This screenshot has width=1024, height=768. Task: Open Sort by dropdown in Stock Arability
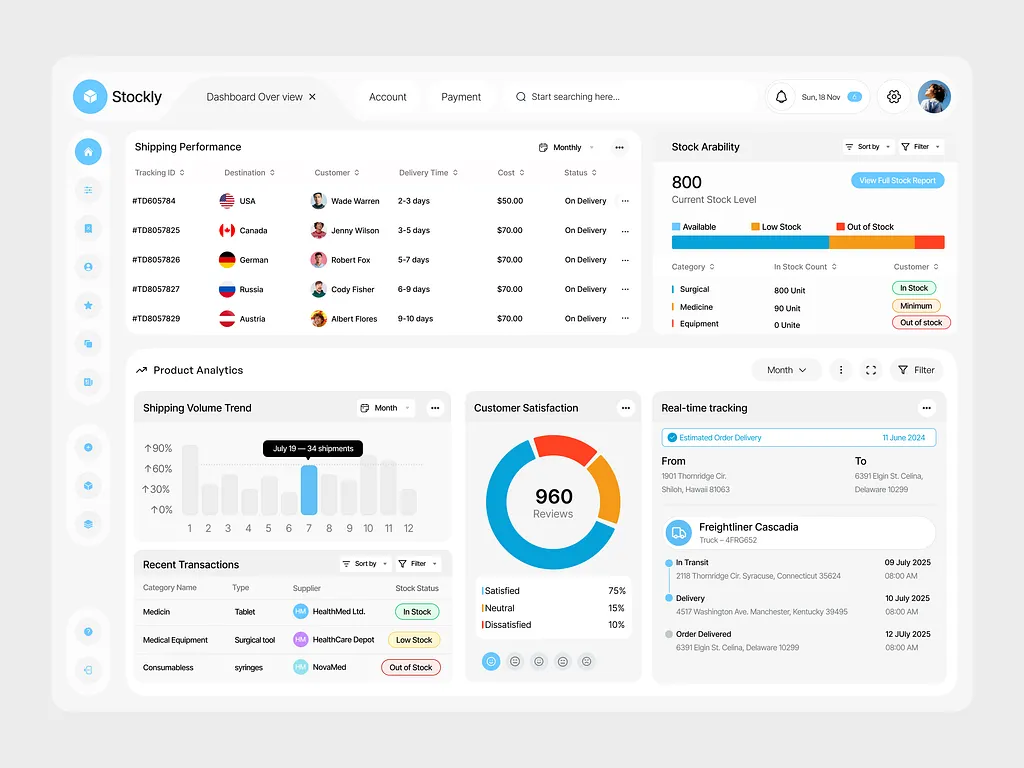[x=868, y=147]
